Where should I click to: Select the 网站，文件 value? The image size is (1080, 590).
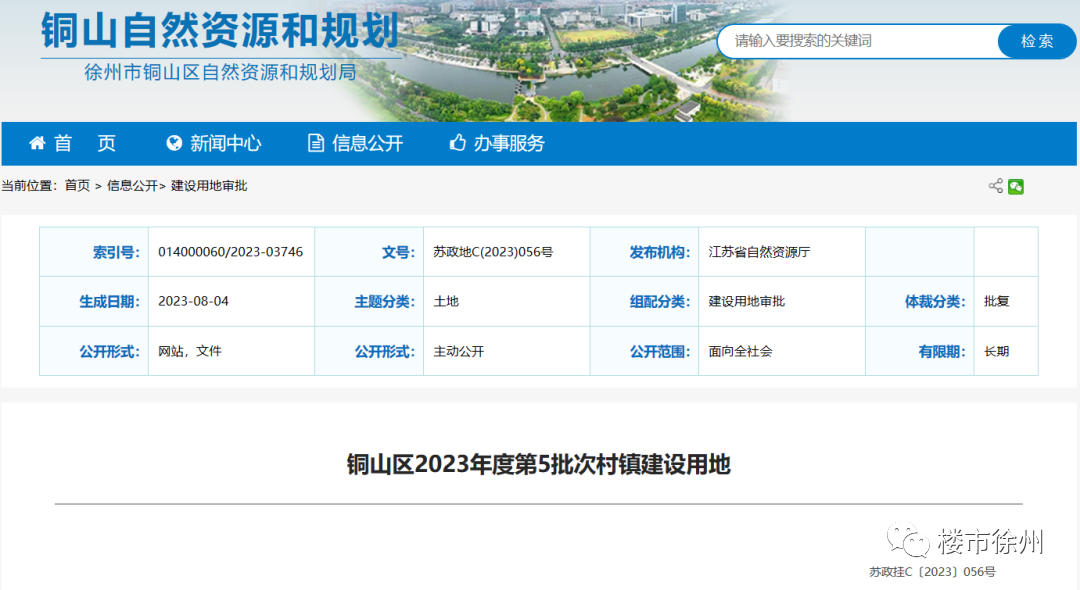click(189, 351)
